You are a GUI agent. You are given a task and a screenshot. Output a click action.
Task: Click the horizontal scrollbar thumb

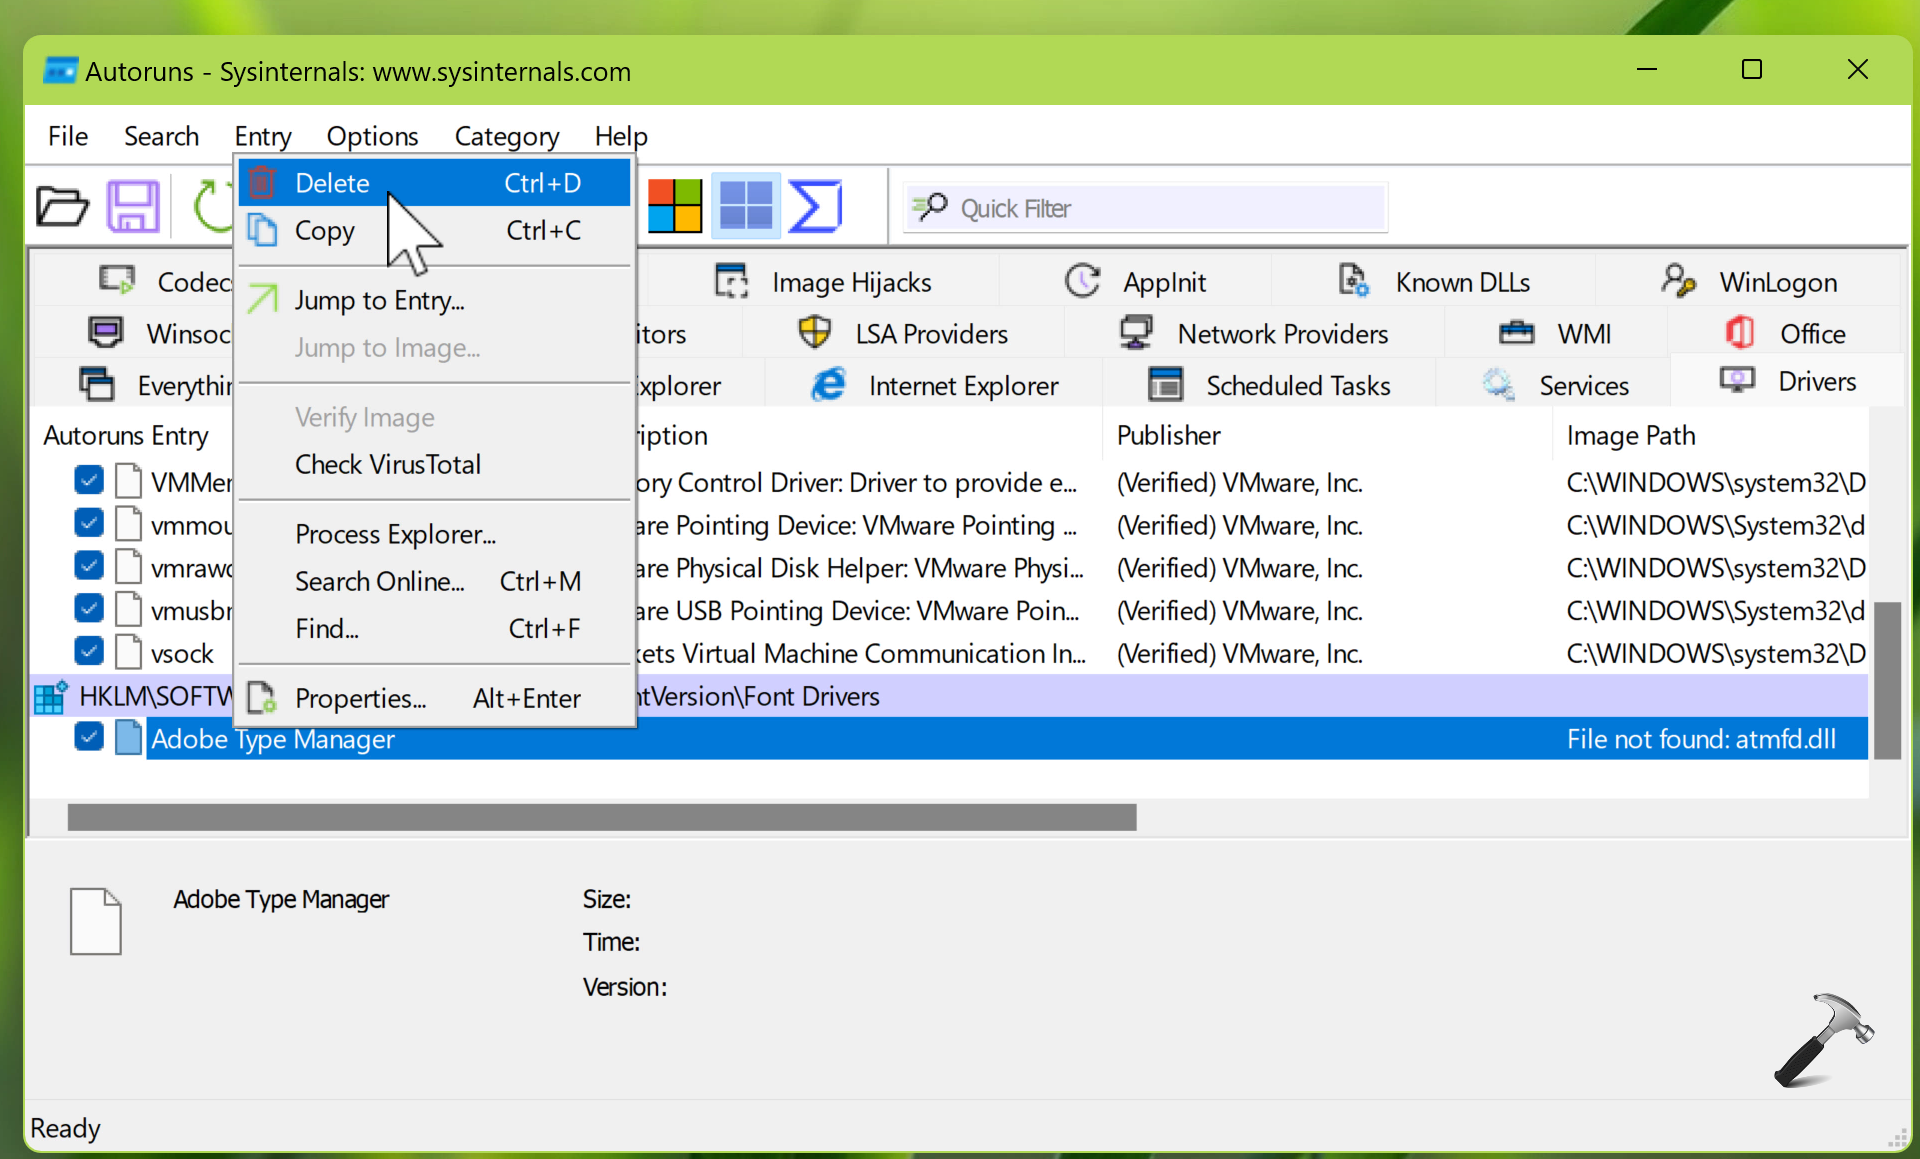(x=601, y=818)
